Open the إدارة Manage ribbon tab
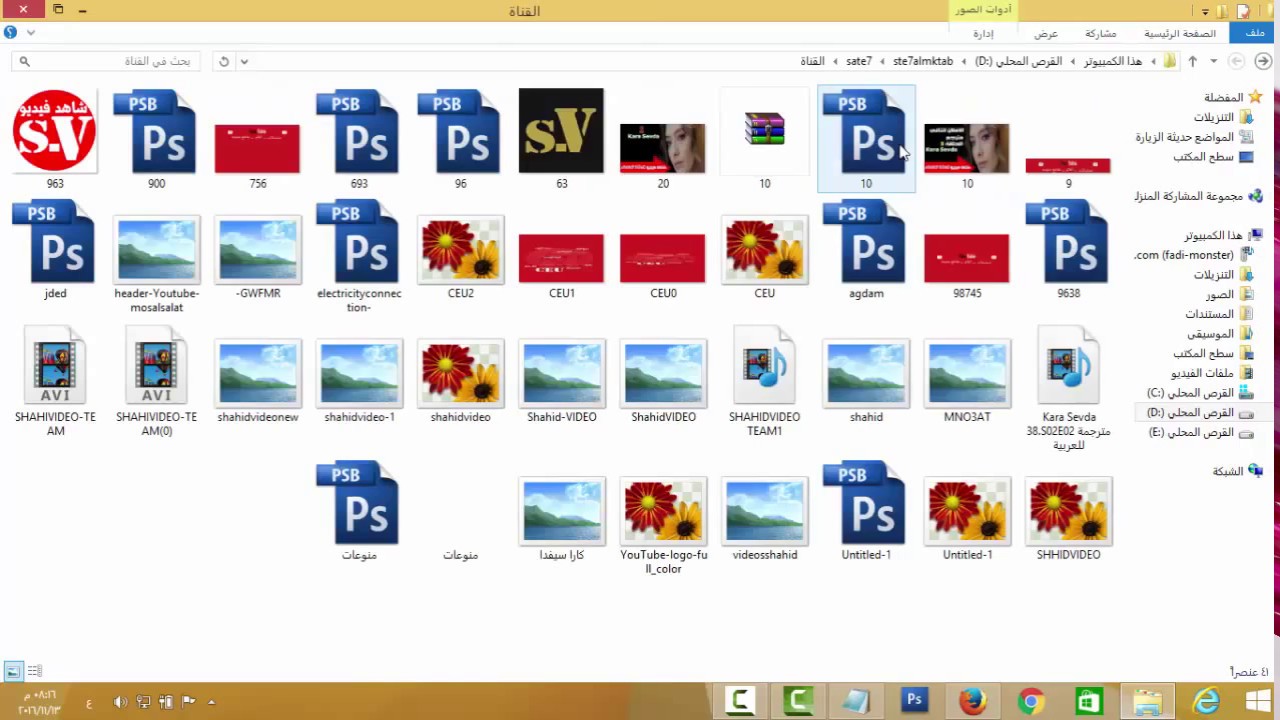This screenshot has height=720, width=1280. click(x=983, y=33)
